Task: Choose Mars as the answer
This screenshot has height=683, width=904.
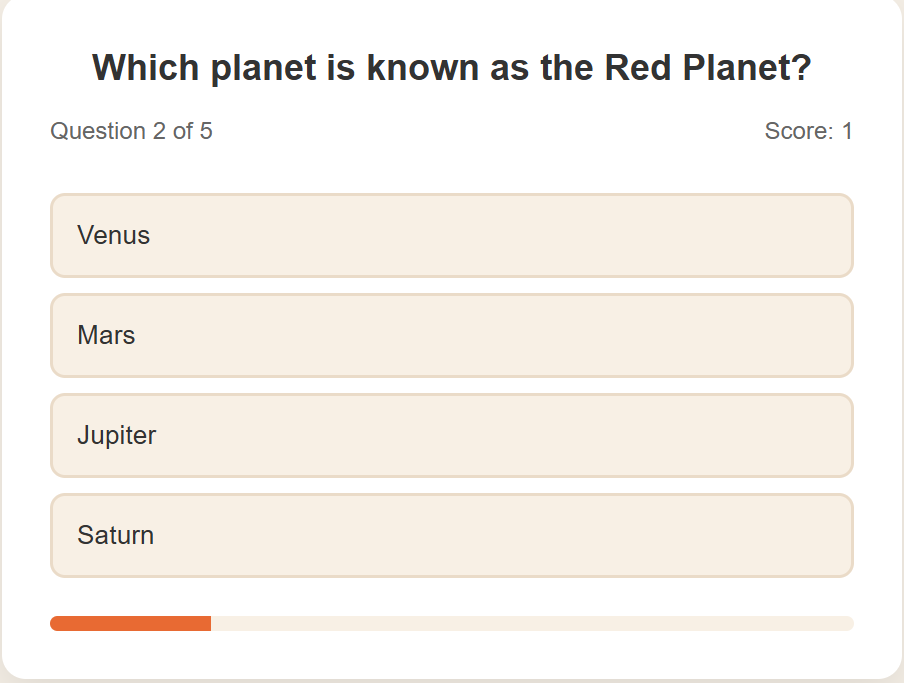Action: [451, 335]
